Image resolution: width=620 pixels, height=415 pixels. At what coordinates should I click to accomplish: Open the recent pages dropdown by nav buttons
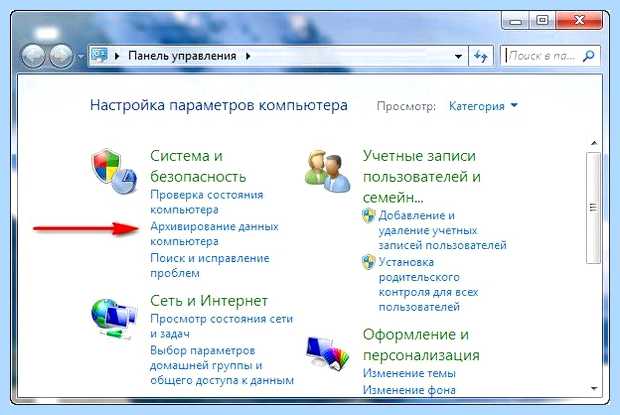[80, 57]
